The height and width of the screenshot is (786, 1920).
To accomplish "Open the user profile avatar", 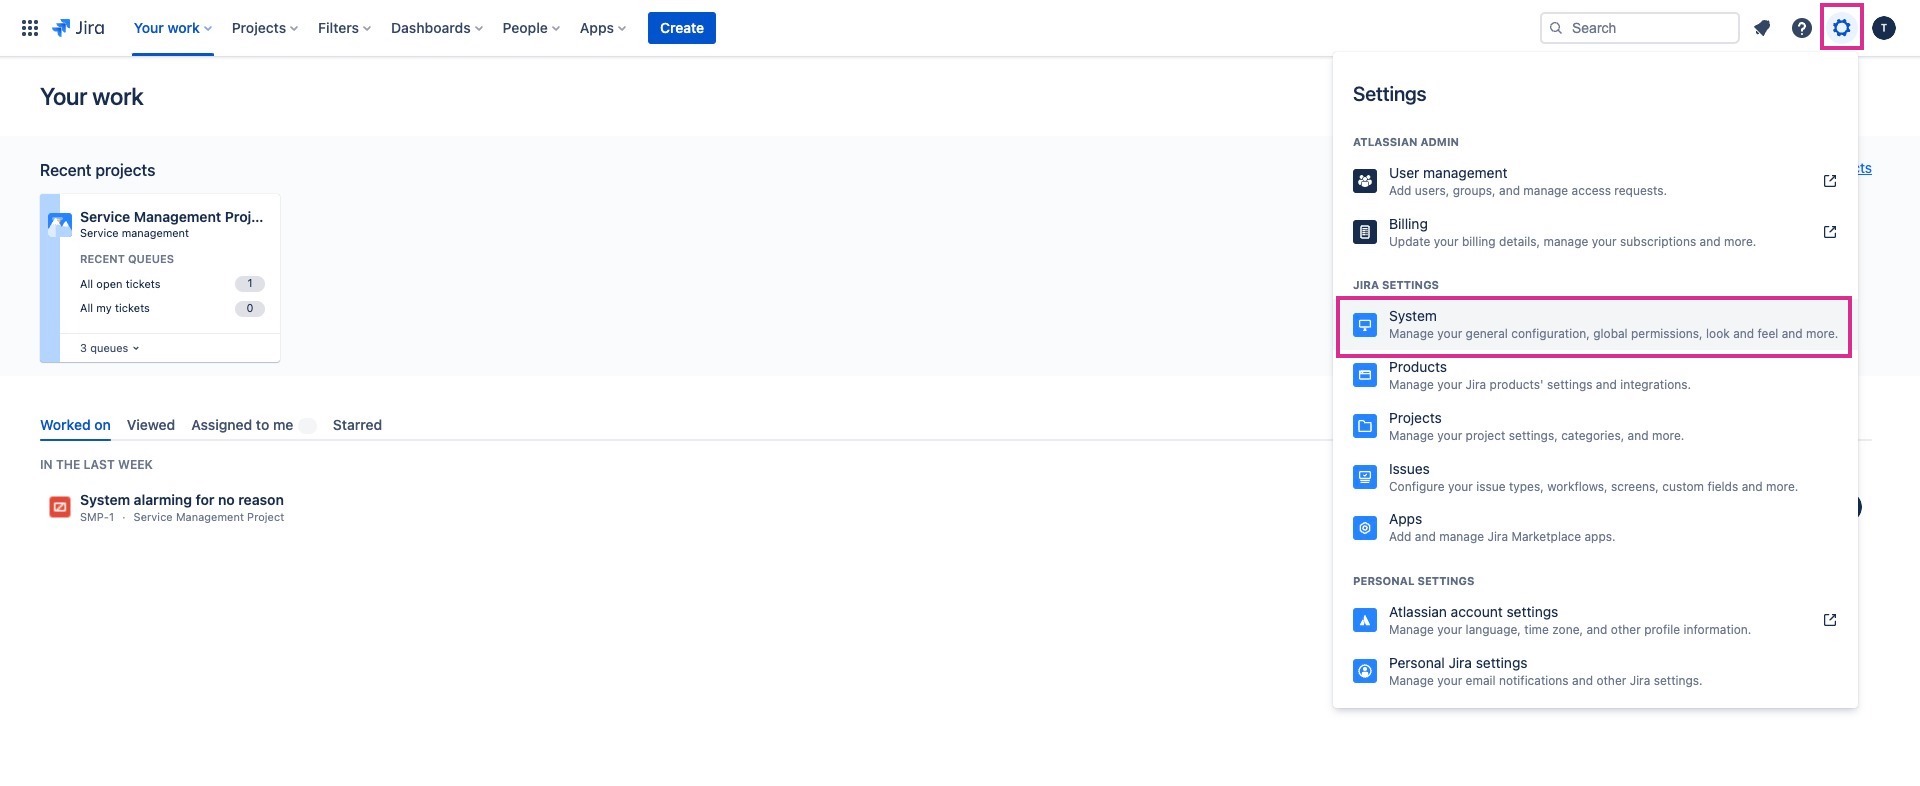I will point(1884,28).
